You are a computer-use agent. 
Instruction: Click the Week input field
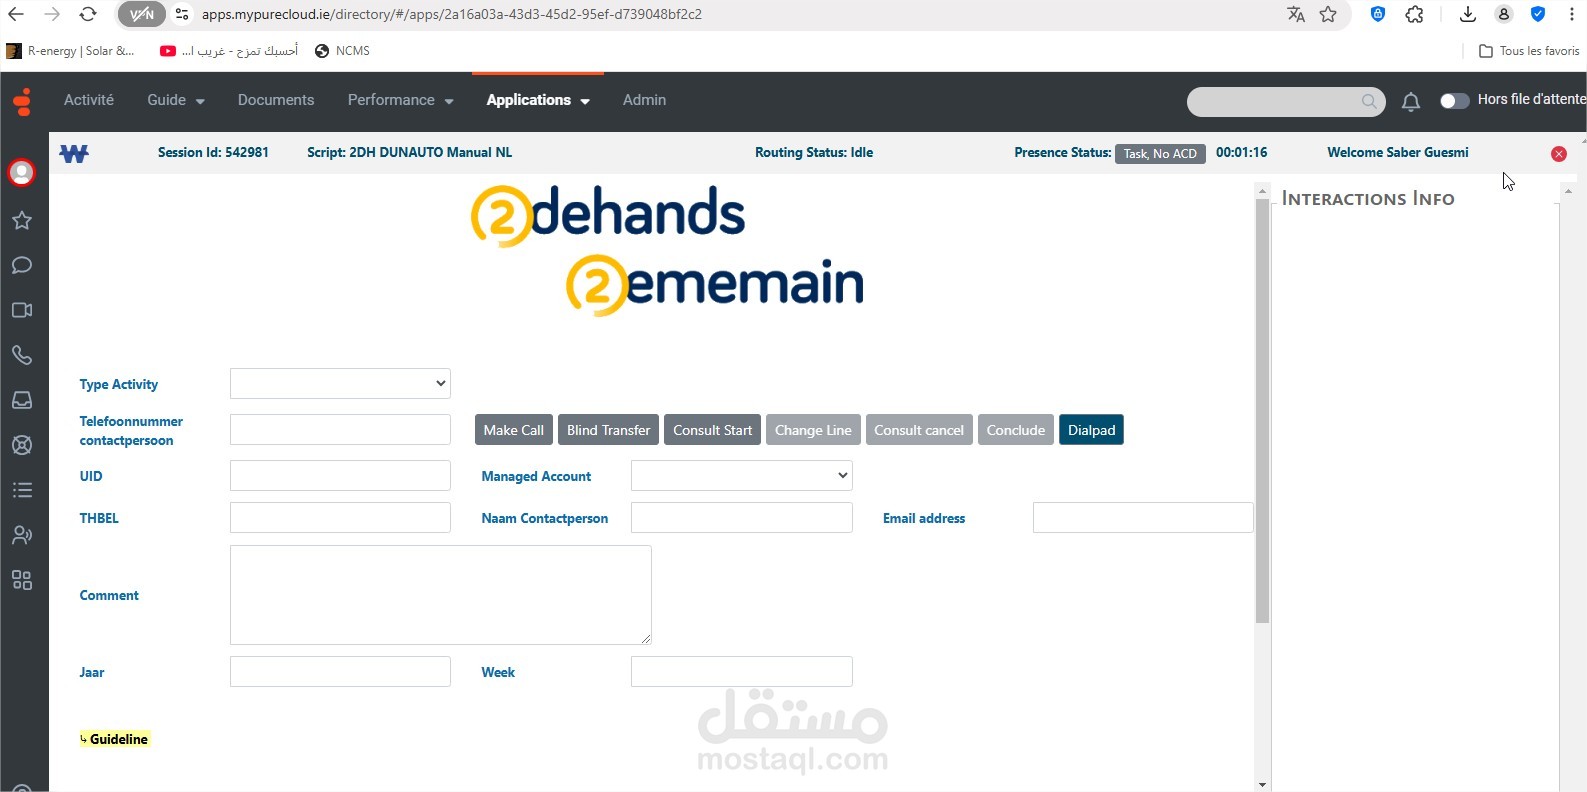point(742,672)
